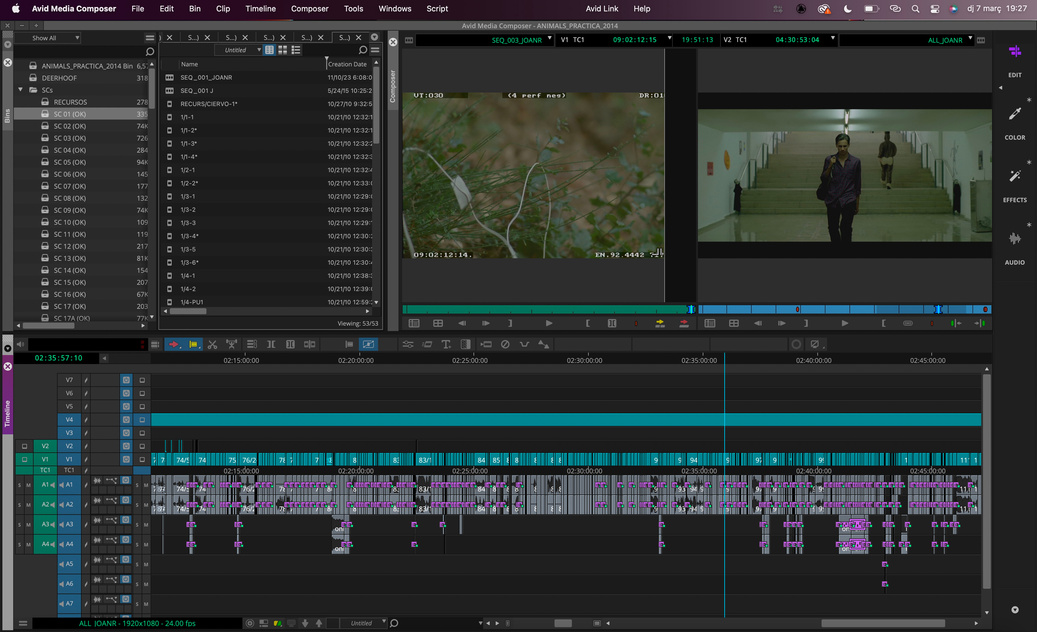Click the timeline search magnifier icon
The image size is (1037, 632).
[x=394, y=623]
